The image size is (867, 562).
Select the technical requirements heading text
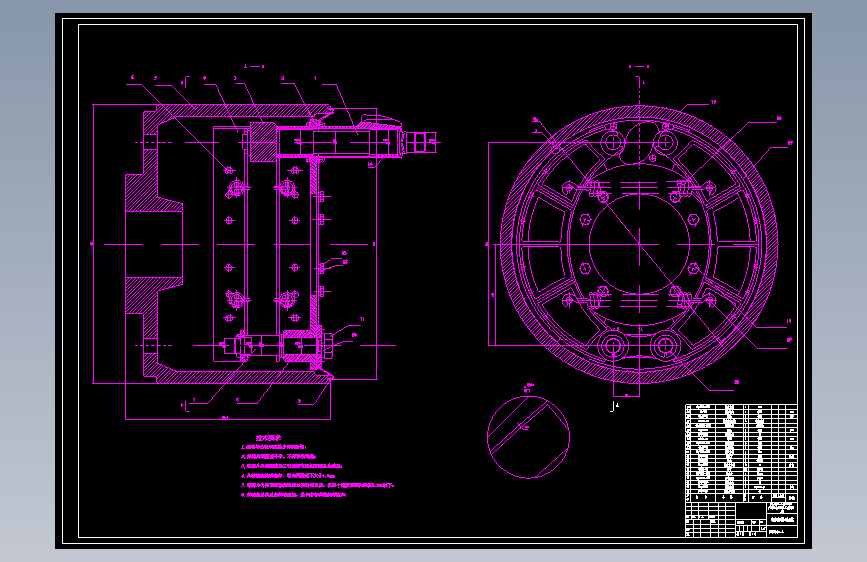click(x=268, y=438)
